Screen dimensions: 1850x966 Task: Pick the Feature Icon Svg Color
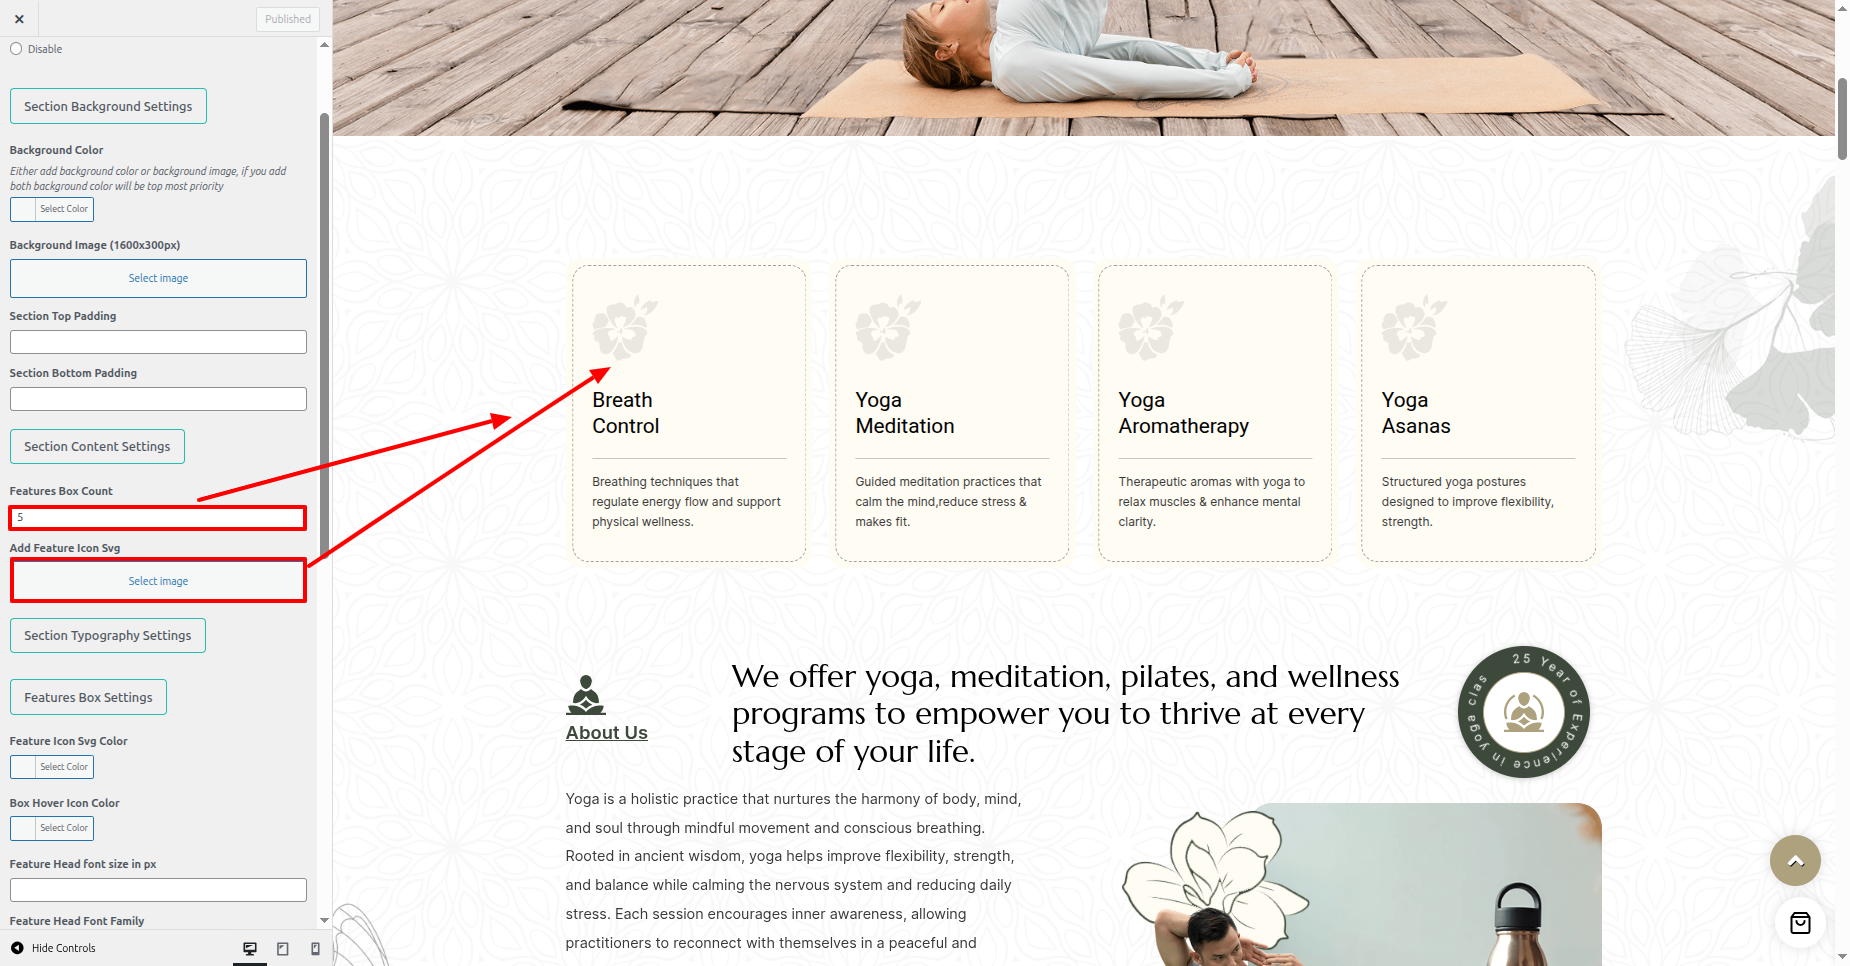coord(52,767)
